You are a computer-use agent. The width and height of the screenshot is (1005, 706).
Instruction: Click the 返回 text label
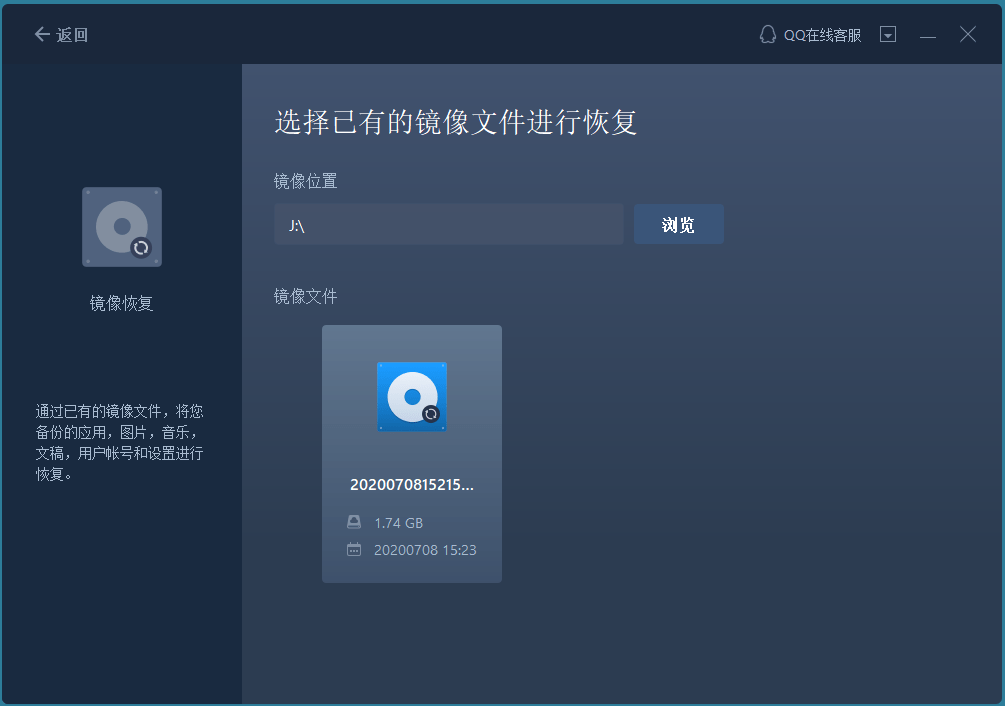point(72,35)
